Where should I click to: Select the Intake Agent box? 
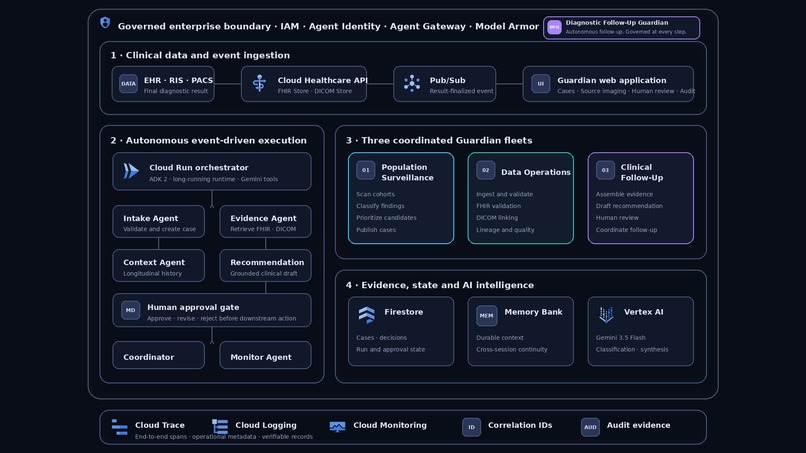[158, 222]
